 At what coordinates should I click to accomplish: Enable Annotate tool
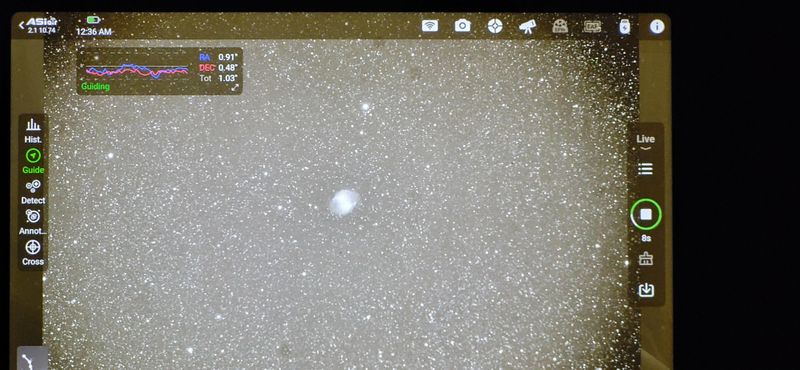pyautogui.click(x=33, y=223)
